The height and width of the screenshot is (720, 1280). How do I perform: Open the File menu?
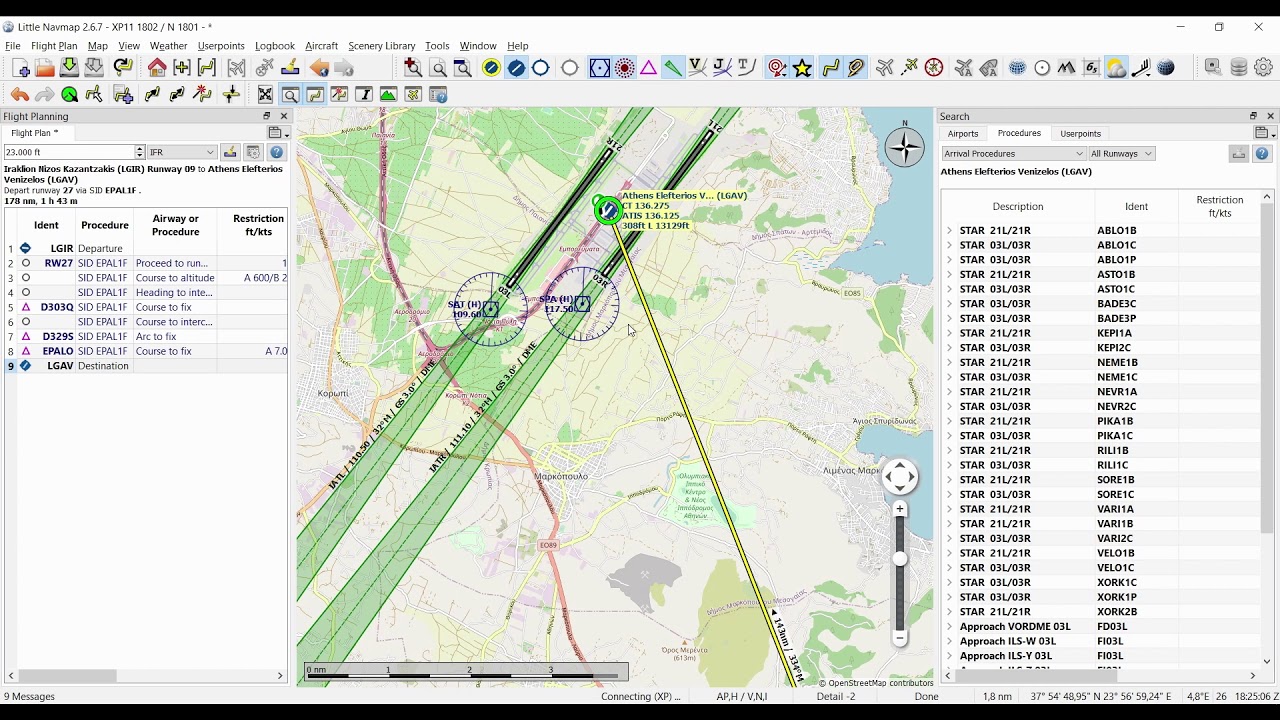(12, 46)
